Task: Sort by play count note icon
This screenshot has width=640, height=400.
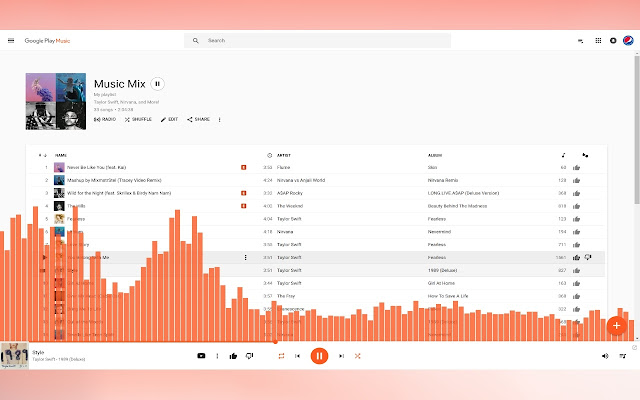Action: (x=563, y=155)
